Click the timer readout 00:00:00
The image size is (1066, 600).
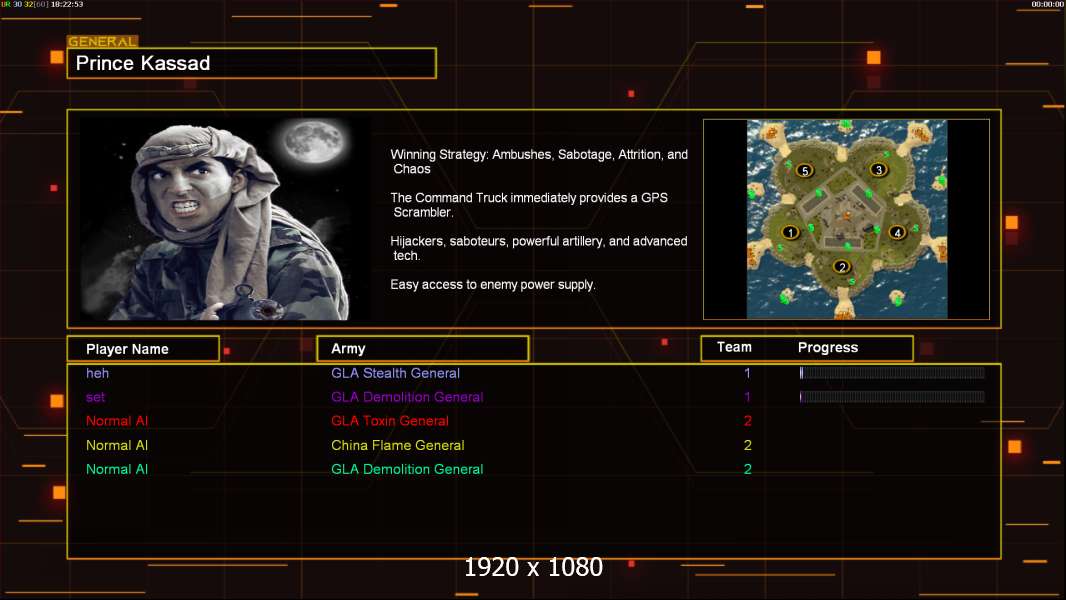click(1048, 4)
